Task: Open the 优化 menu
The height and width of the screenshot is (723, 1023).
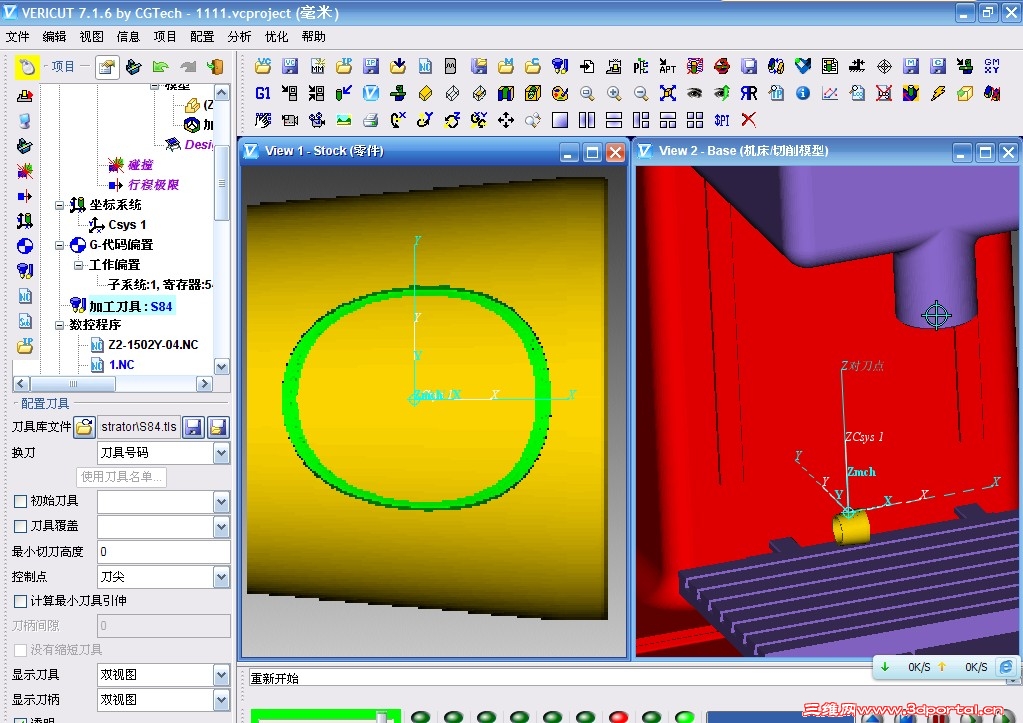Action: (x=277, y=37)
